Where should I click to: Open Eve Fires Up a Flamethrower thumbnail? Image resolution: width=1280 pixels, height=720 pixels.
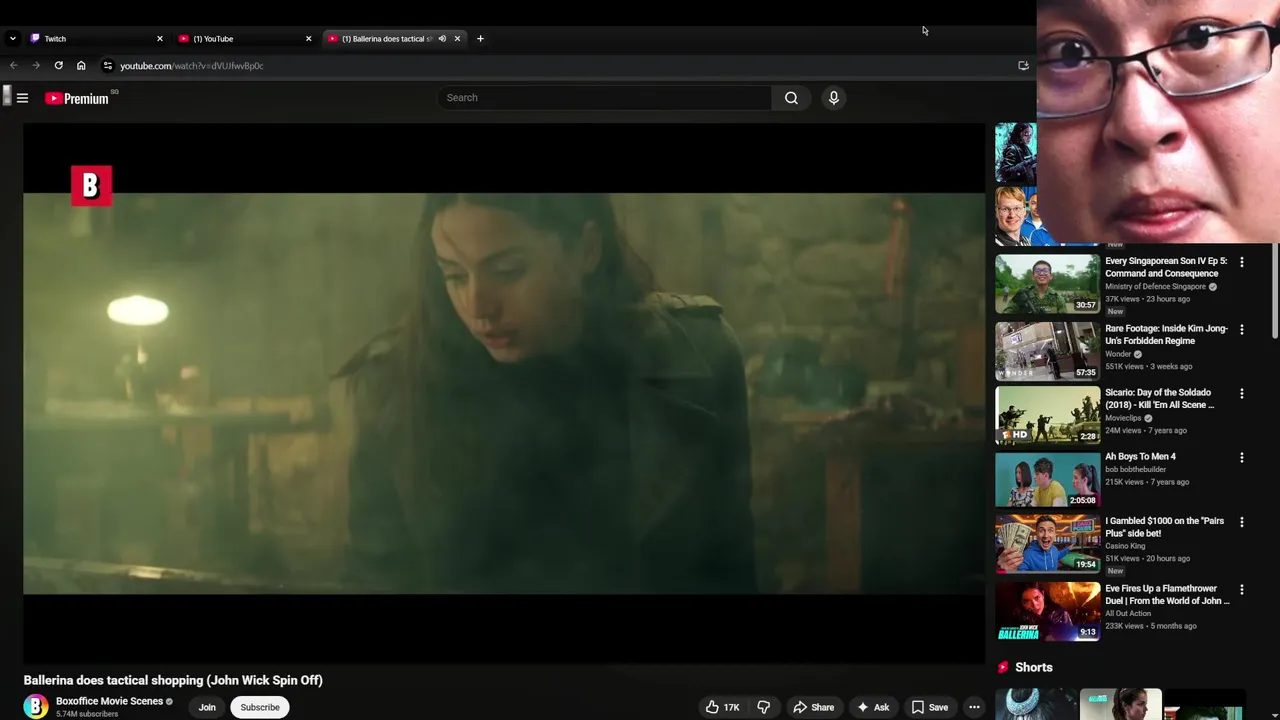pos(1047,611)
